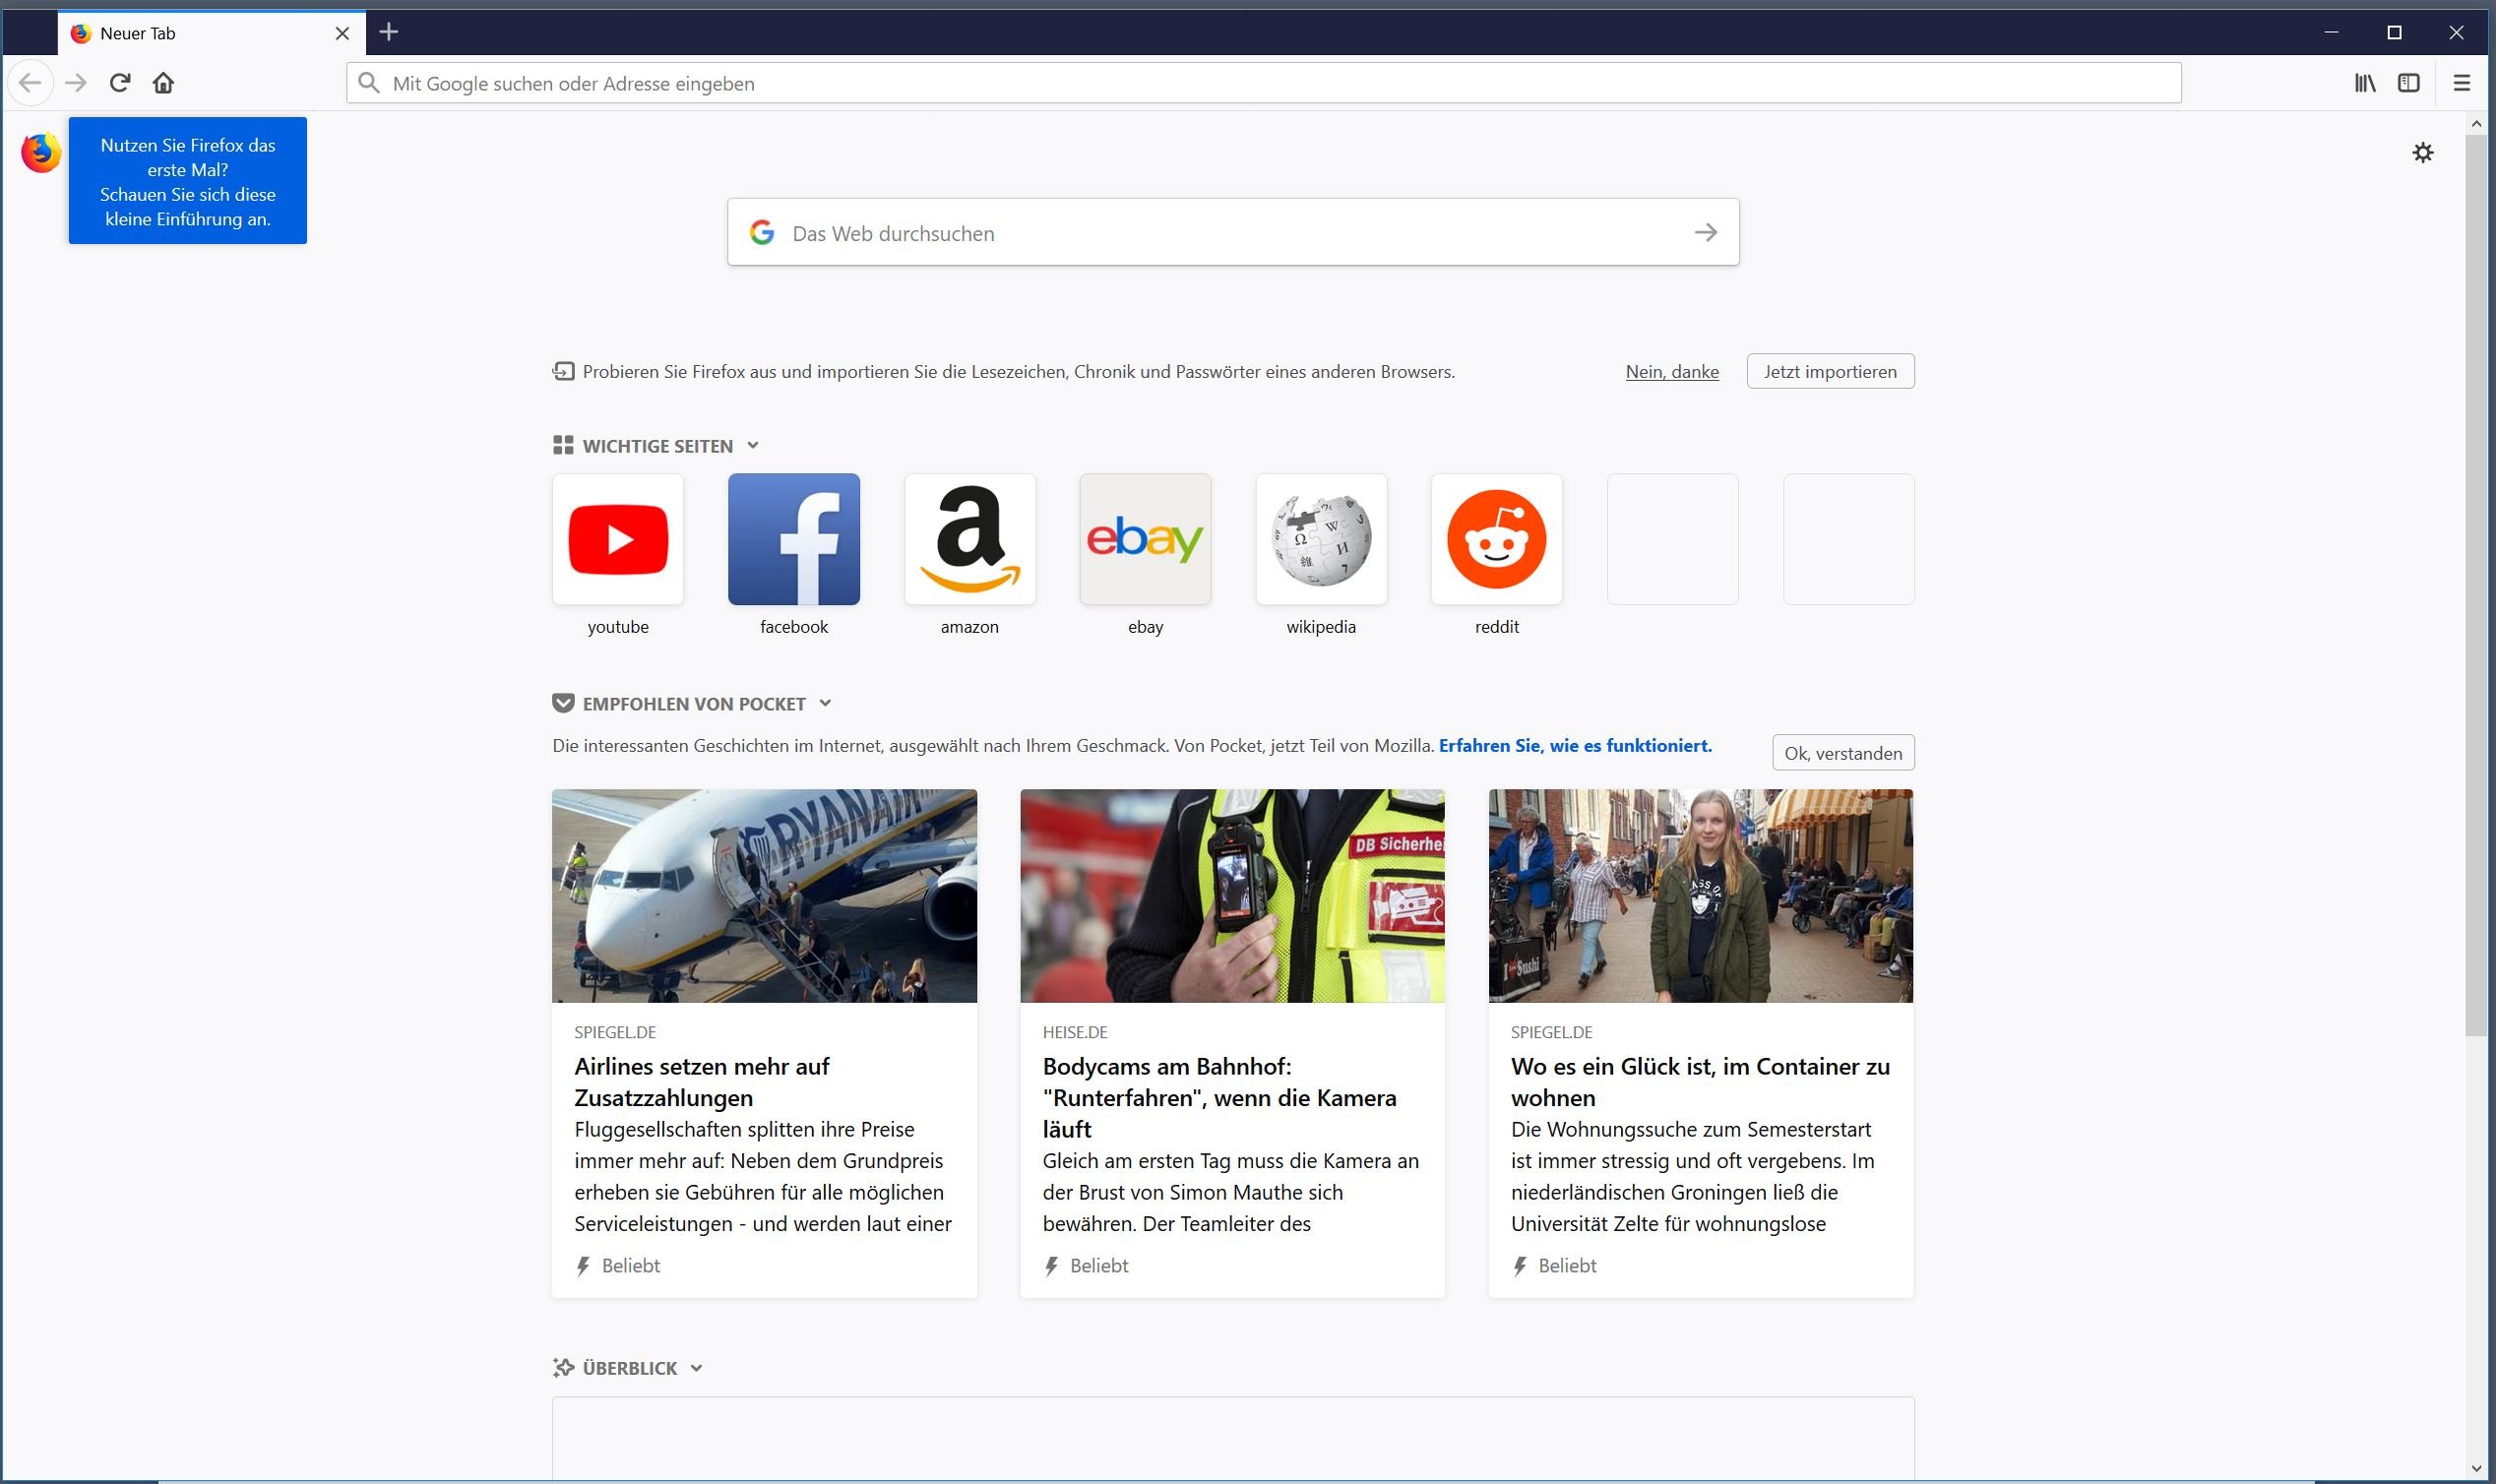Viewport: 2496px width, 1484px height.
Task: Click the Ok, verstanden button
Action: point(1842,753)
